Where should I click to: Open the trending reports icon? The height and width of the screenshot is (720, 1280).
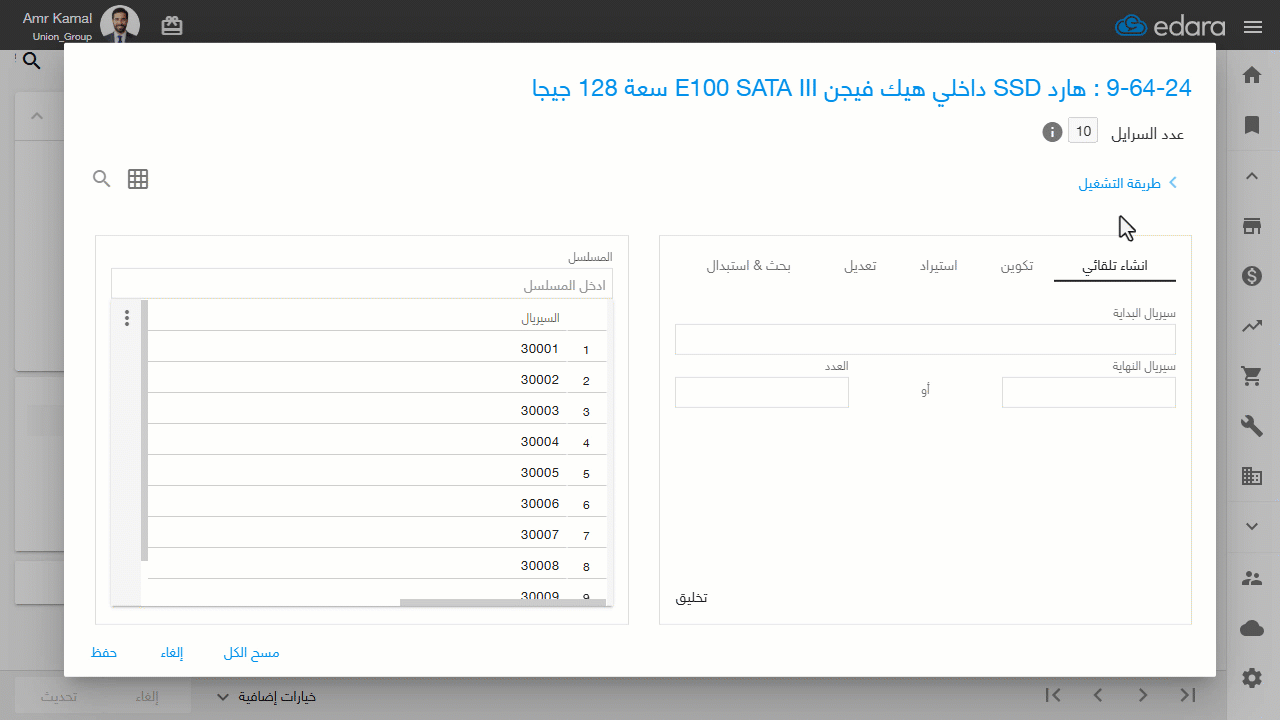(x=1251, y=326)
